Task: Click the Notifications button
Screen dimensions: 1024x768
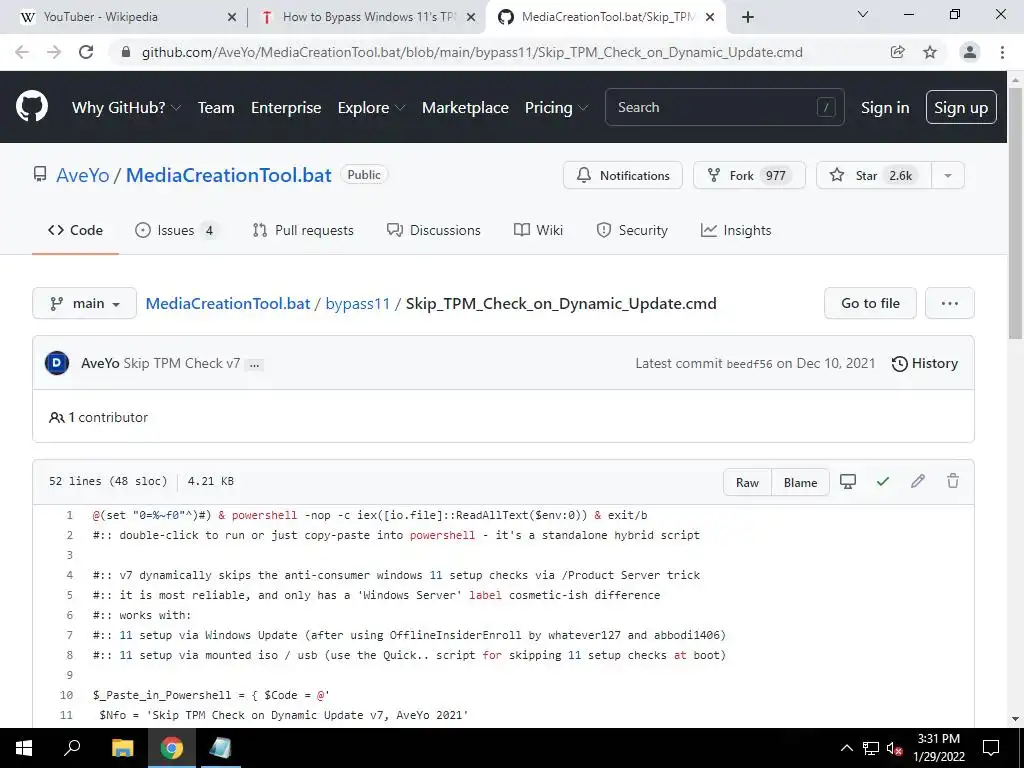Action: click(x=623, y=175)
